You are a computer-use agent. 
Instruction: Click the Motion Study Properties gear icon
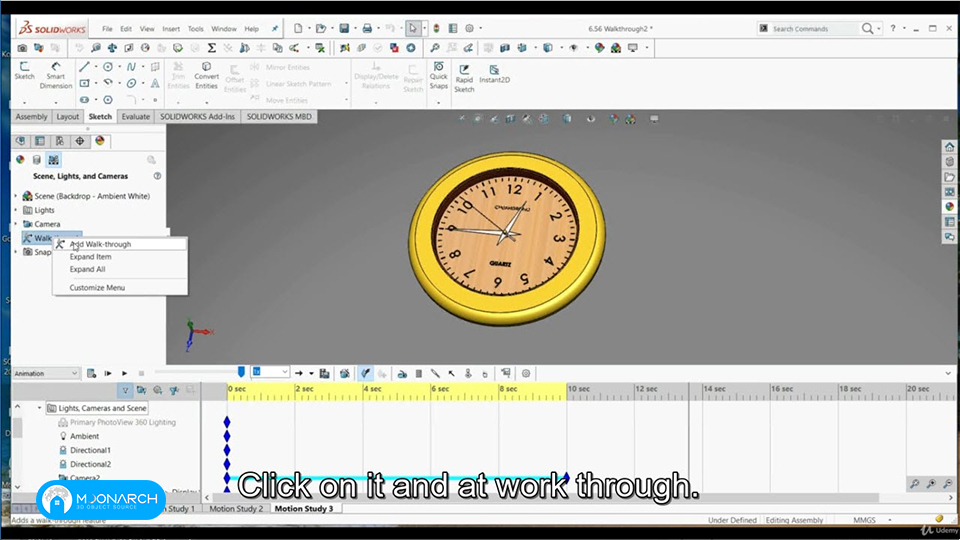coord(526,373)
